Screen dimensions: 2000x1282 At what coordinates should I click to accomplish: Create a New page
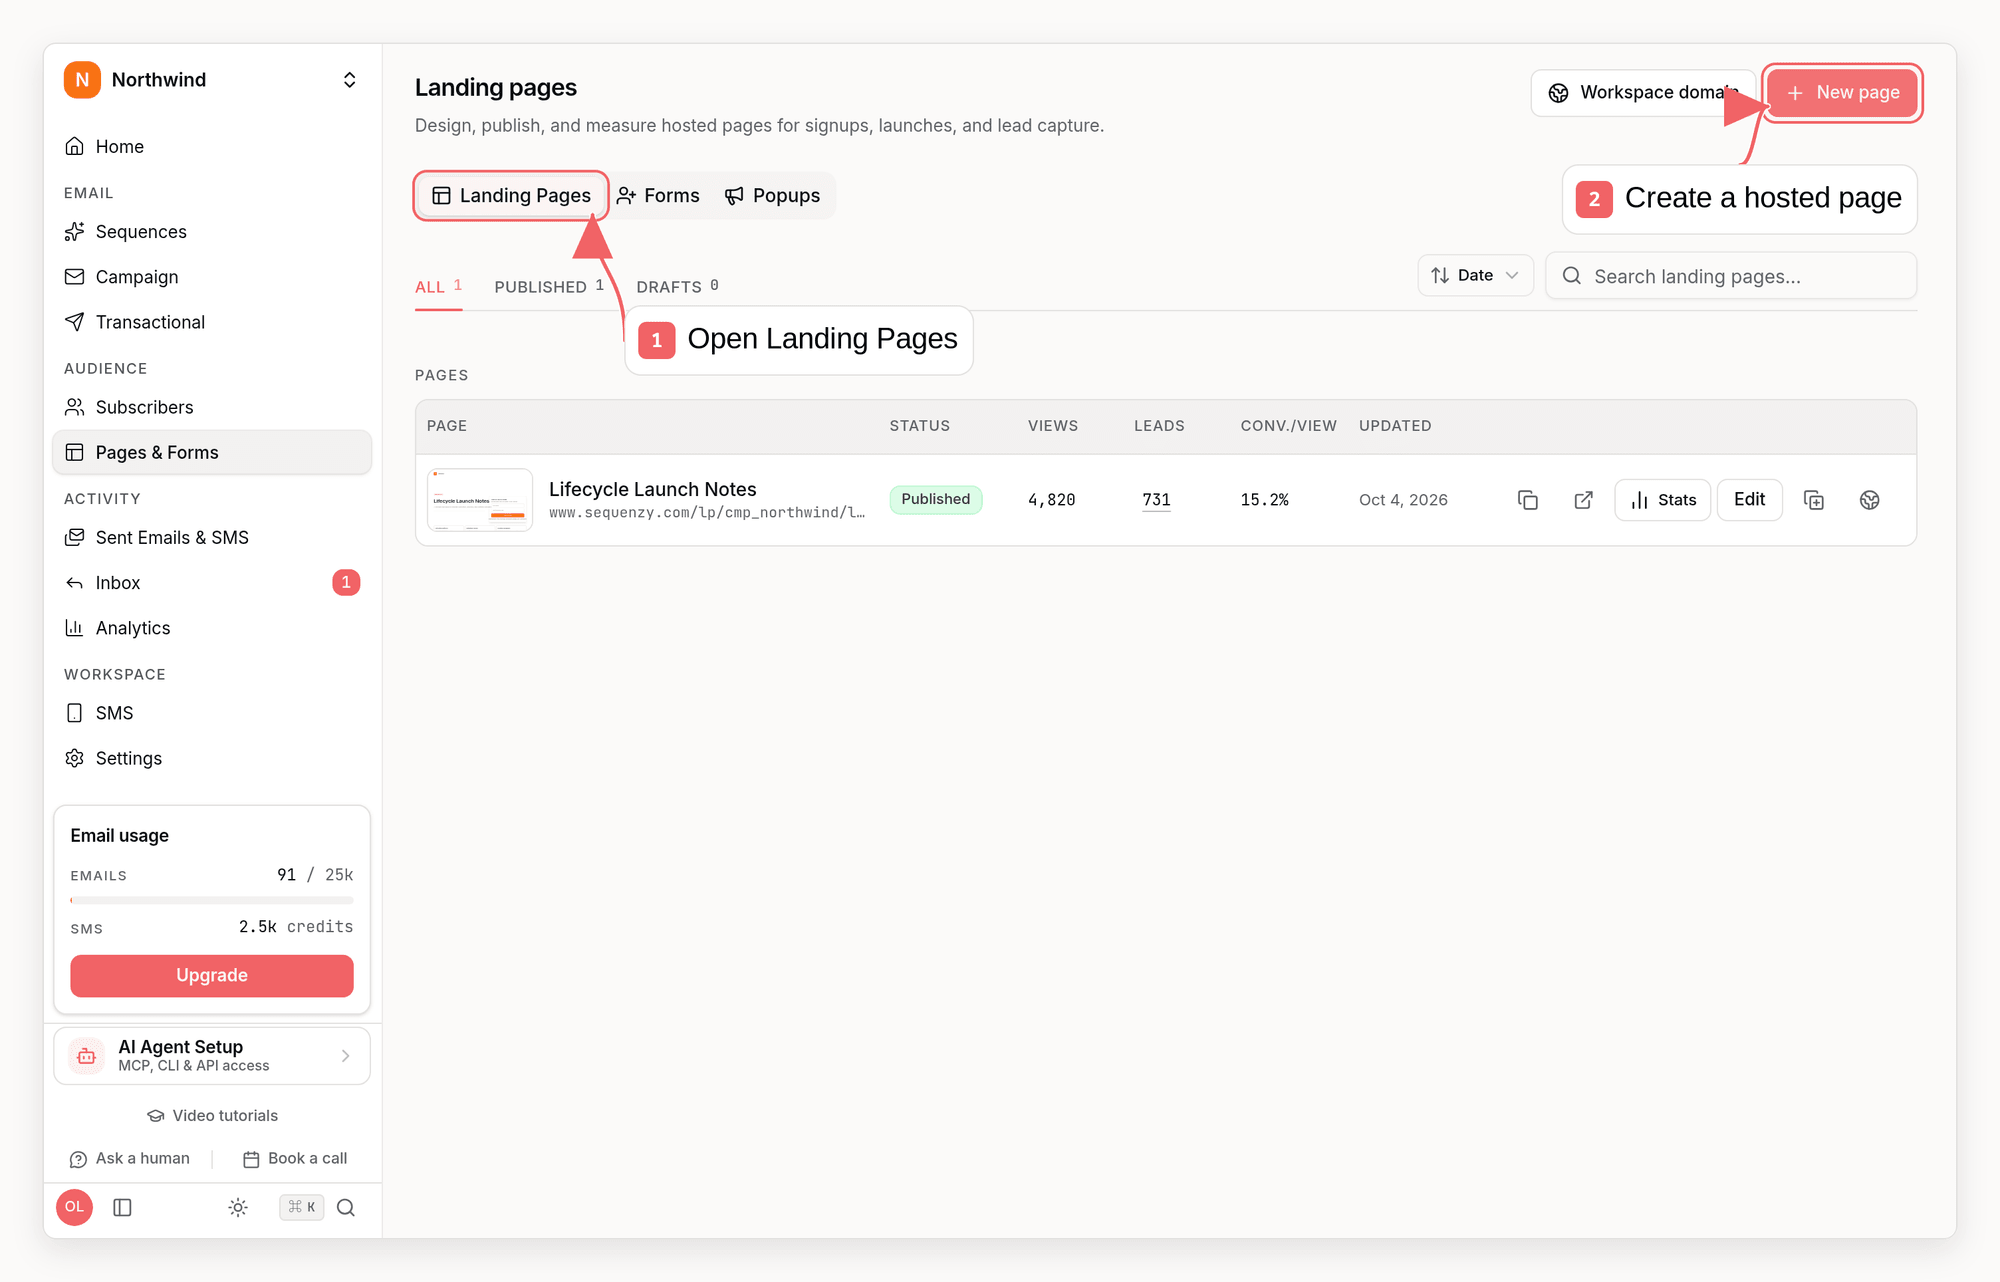[x=1842, y=93]
